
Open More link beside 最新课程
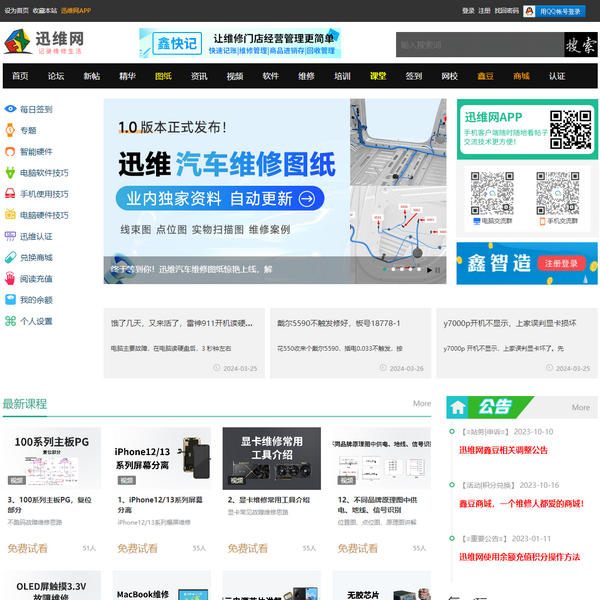click(x=422, y=404)
